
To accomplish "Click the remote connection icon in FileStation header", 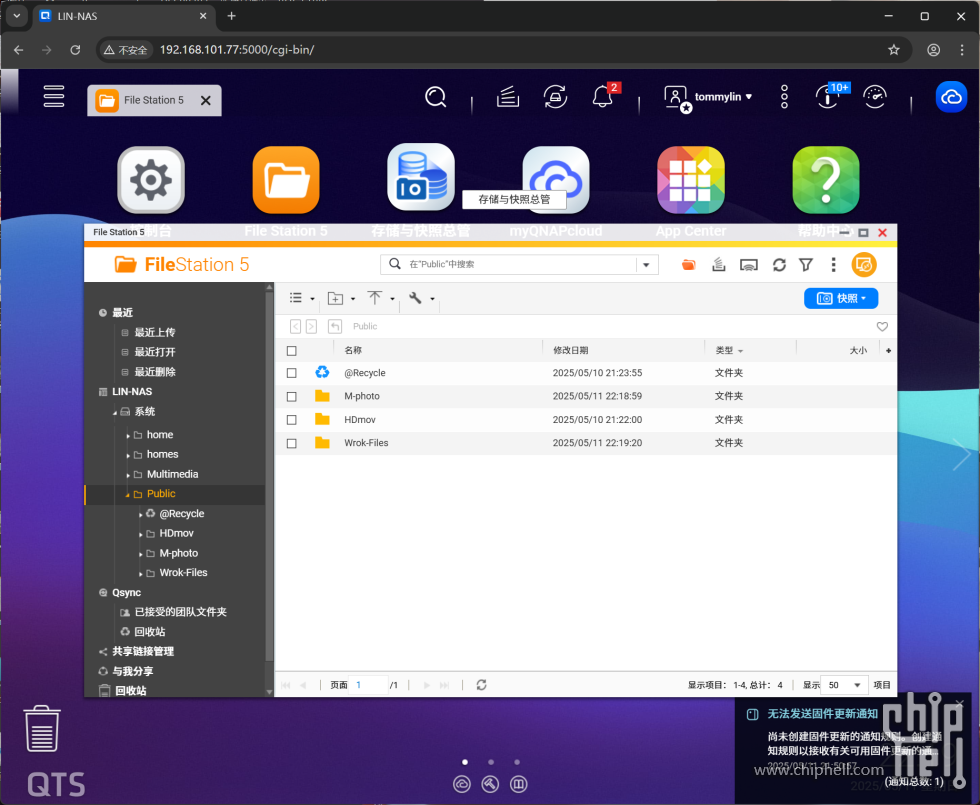I will (x=689, y=265).
